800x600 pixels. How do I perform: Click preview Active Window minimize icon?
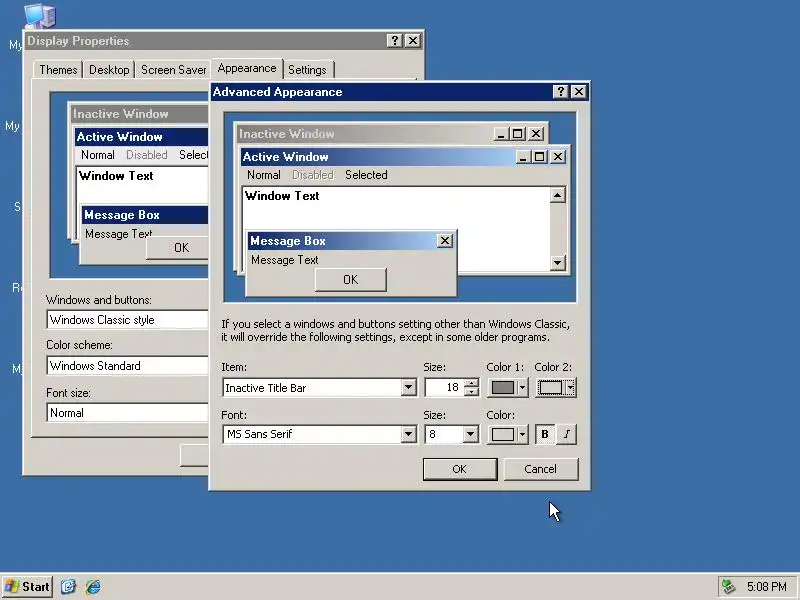522,157
